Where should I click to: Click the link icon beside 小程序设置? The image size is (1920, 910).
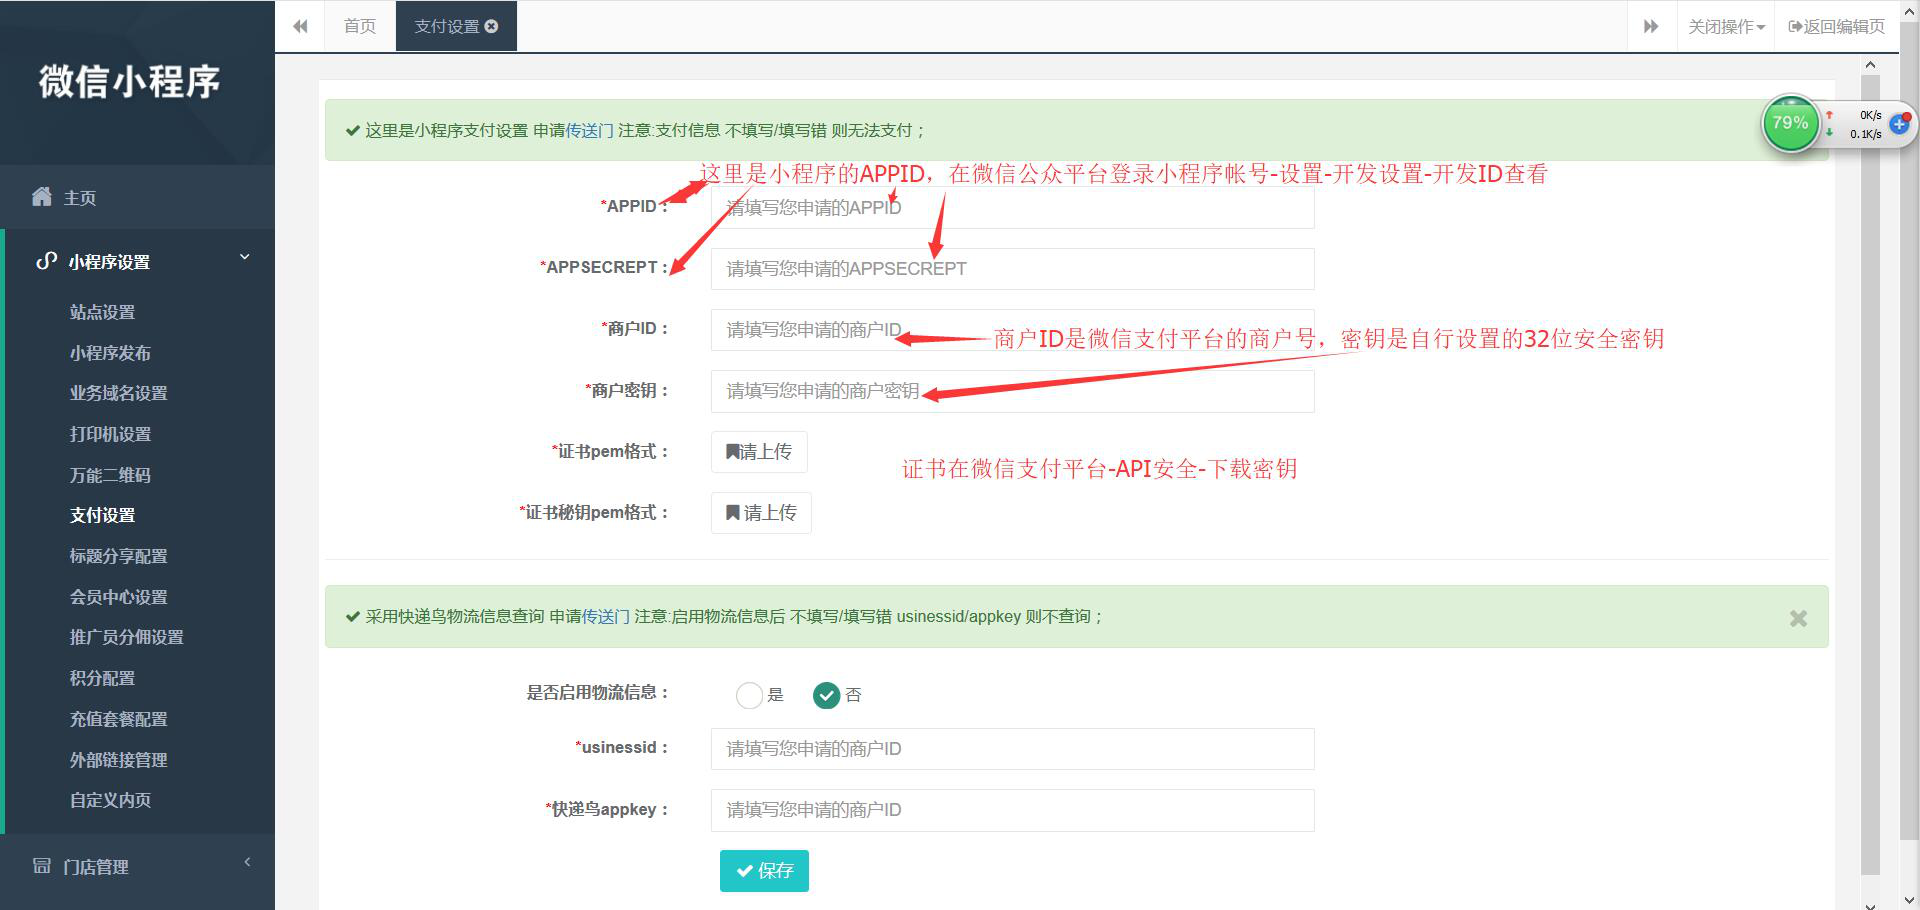click(46, 261)
